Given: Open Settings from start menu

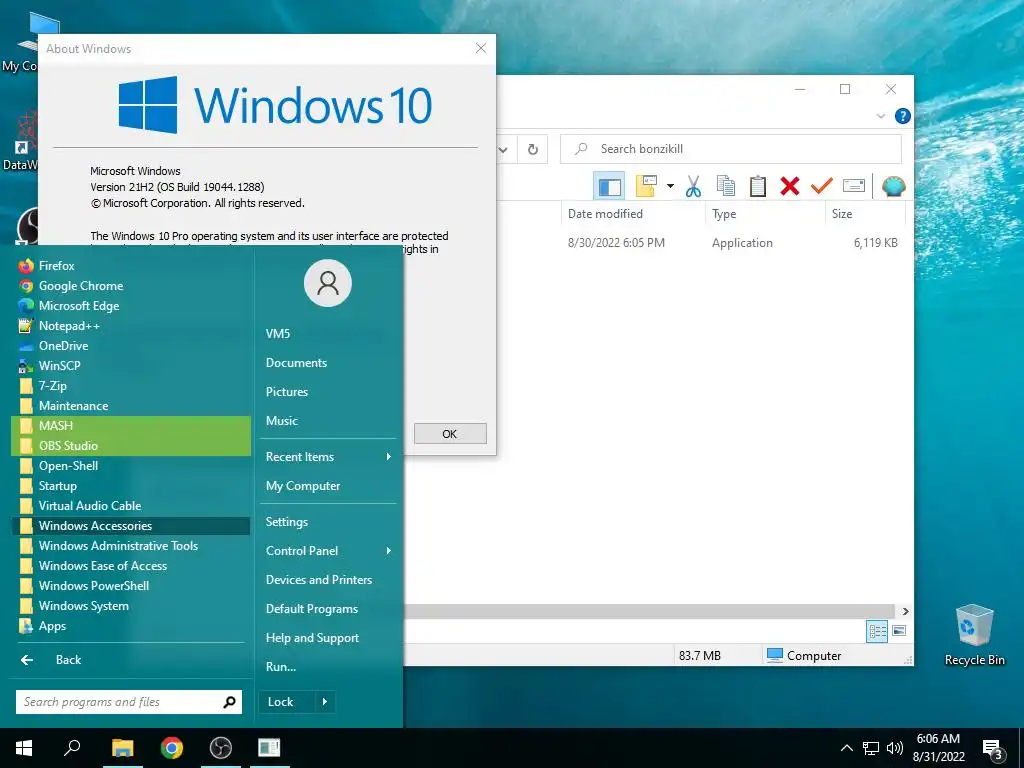Looking at the screenshot, I should (328, 522).
